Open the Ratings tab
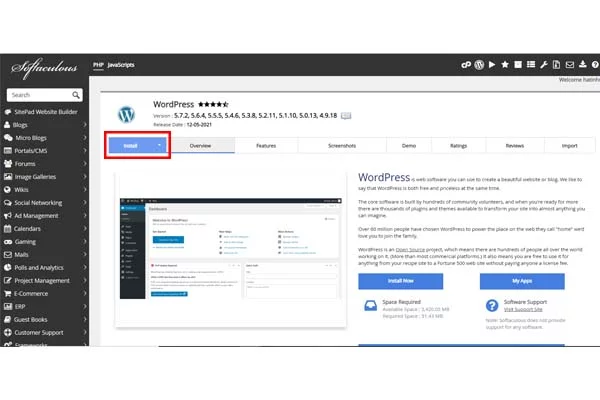Image resolution: width=600 pixels, height=400 pixels. [x=458, y=145]
